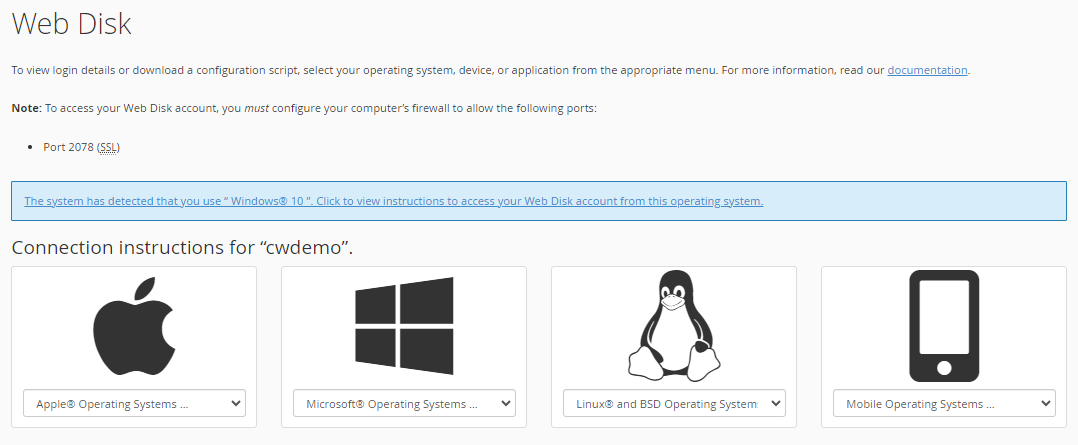Open the Apple Operating Systems dropdown
Image resolution: width=1078 pixels, height=445 pixels.
(x=134, y=404)
